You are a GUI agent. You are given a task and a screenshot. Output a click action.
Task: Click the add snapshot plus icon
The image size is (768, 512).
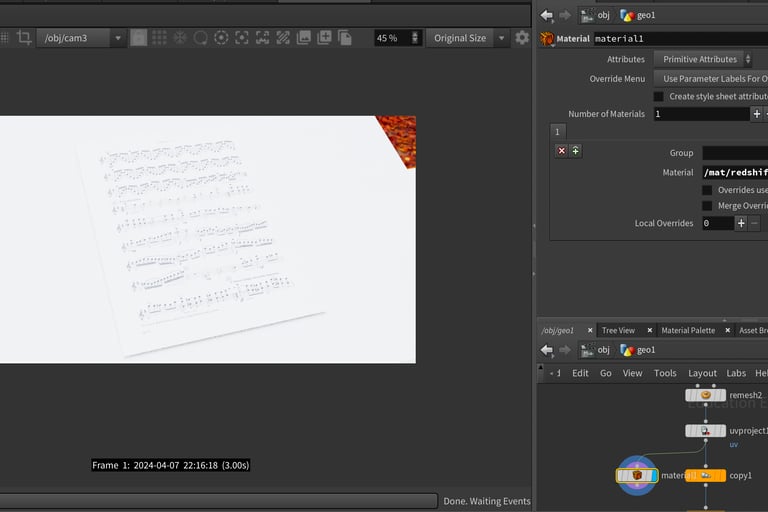324,38
